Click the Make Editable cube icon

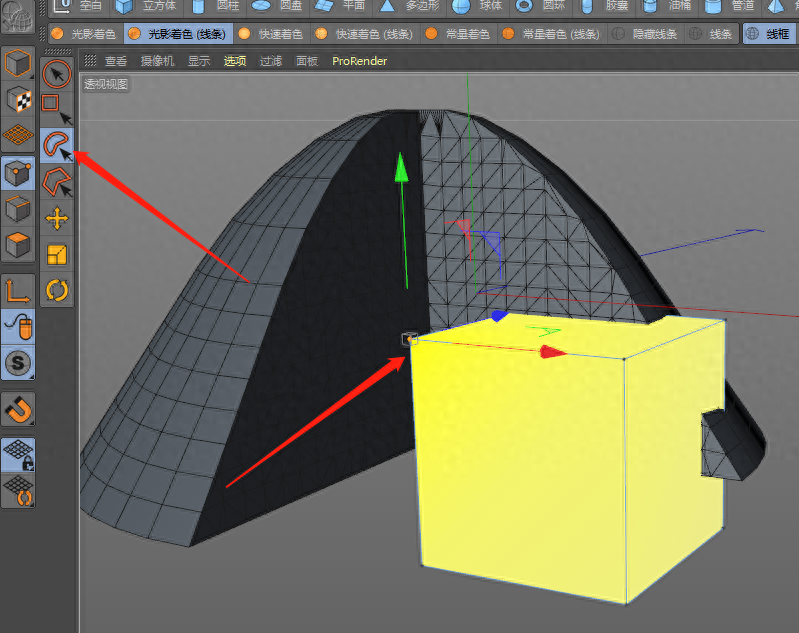click(18, 64)
